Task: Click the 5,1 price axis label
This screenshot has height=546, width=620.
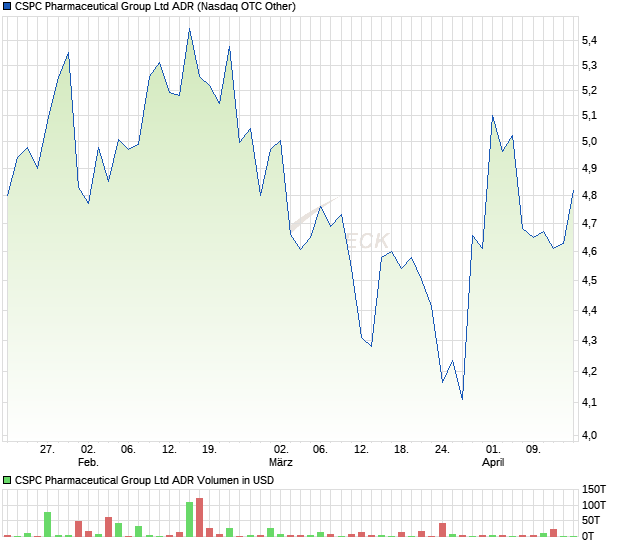Action: point(589,116)
